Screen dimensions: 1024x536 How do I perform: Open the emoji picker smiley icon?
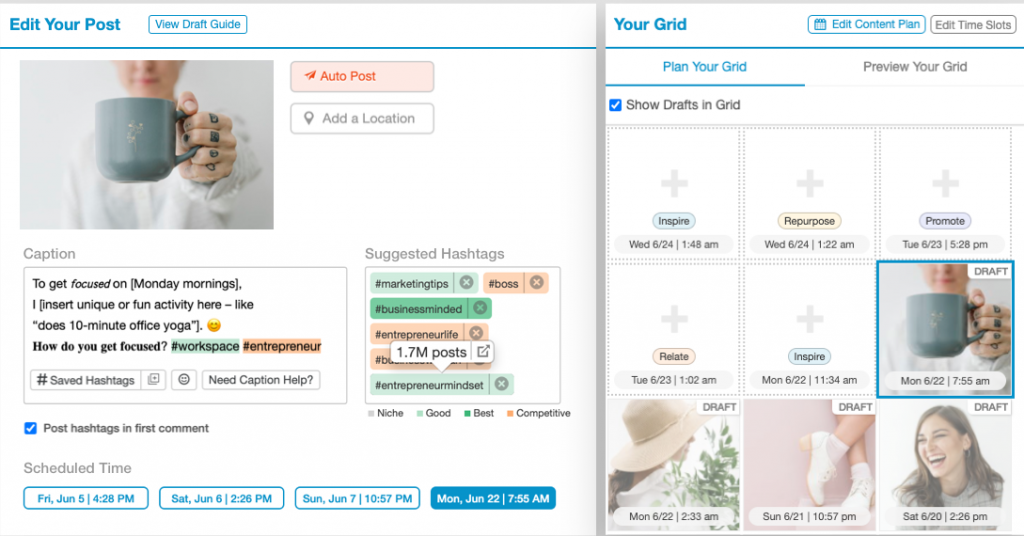(183, 380)
